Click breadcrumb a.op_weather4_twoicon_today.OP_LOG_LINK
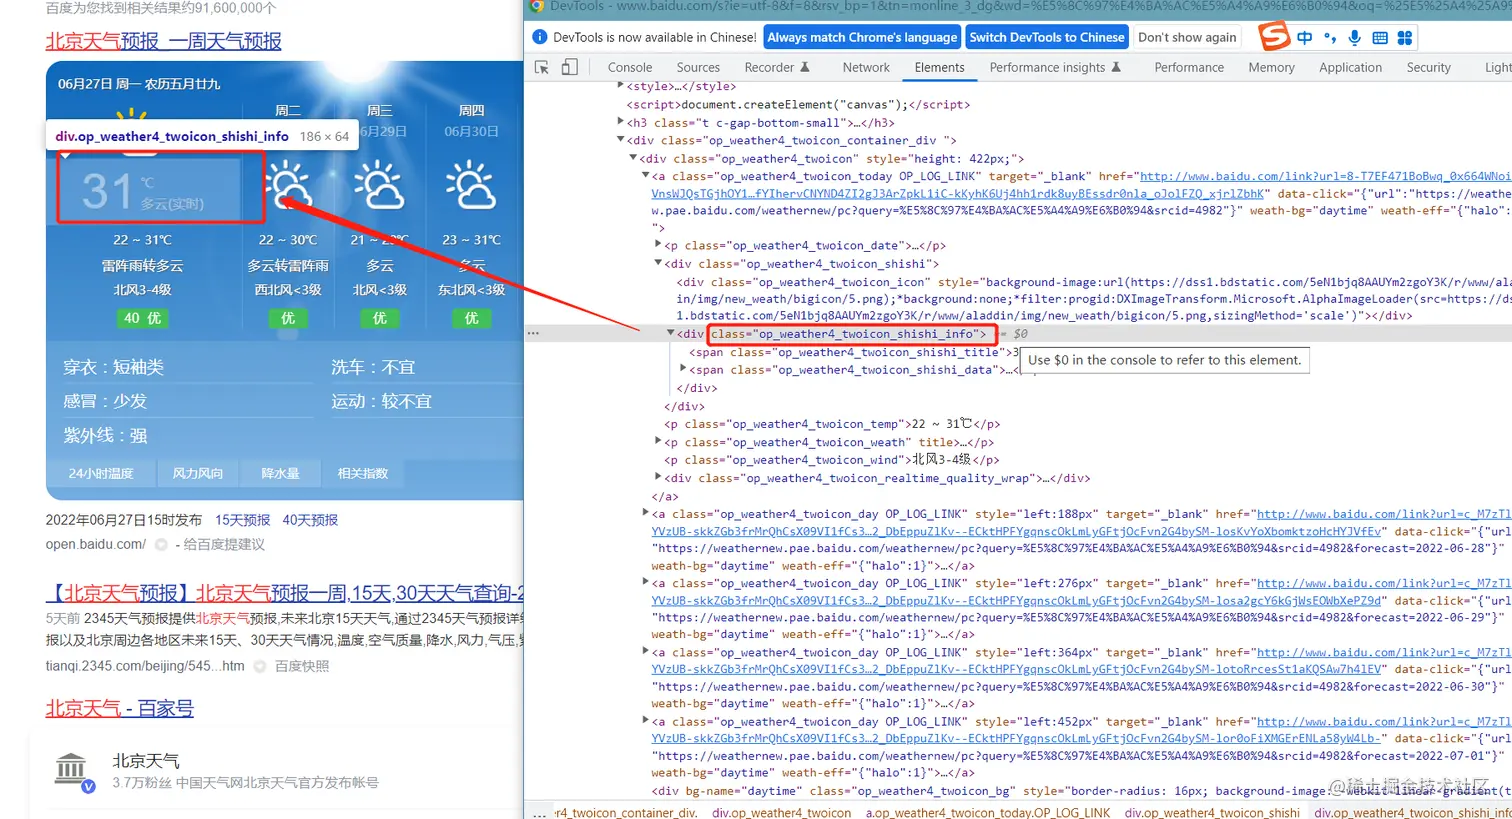1512x819 pixels. [988, 812]
